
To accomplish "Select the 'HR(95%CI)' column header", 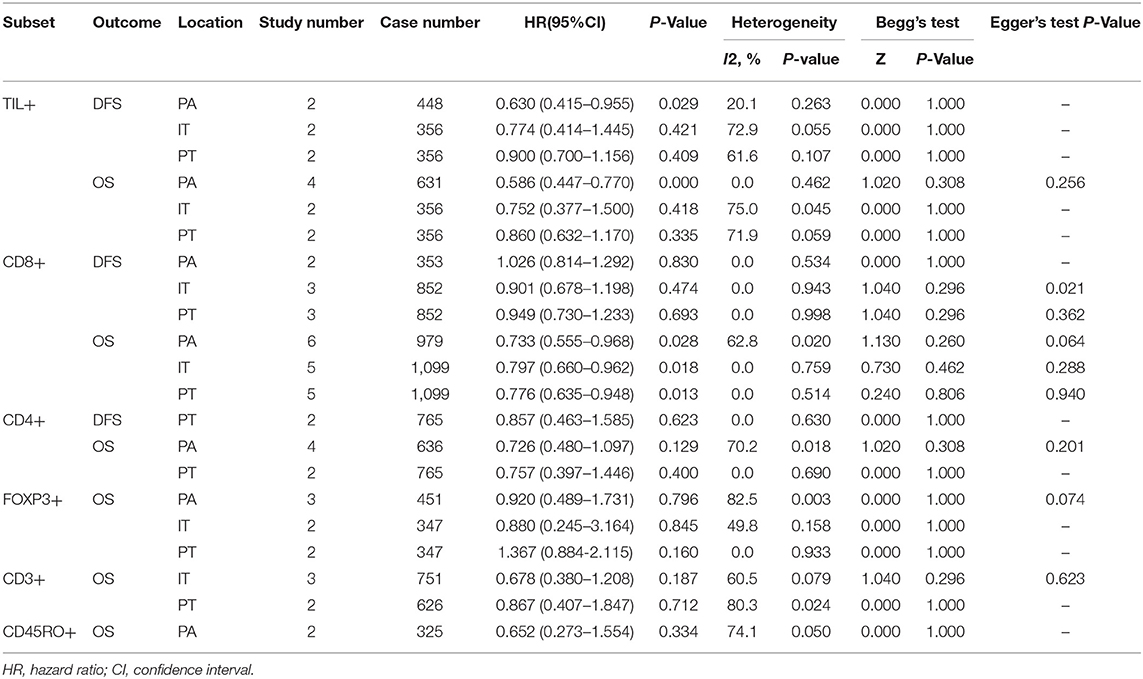I will click(565, 23).
